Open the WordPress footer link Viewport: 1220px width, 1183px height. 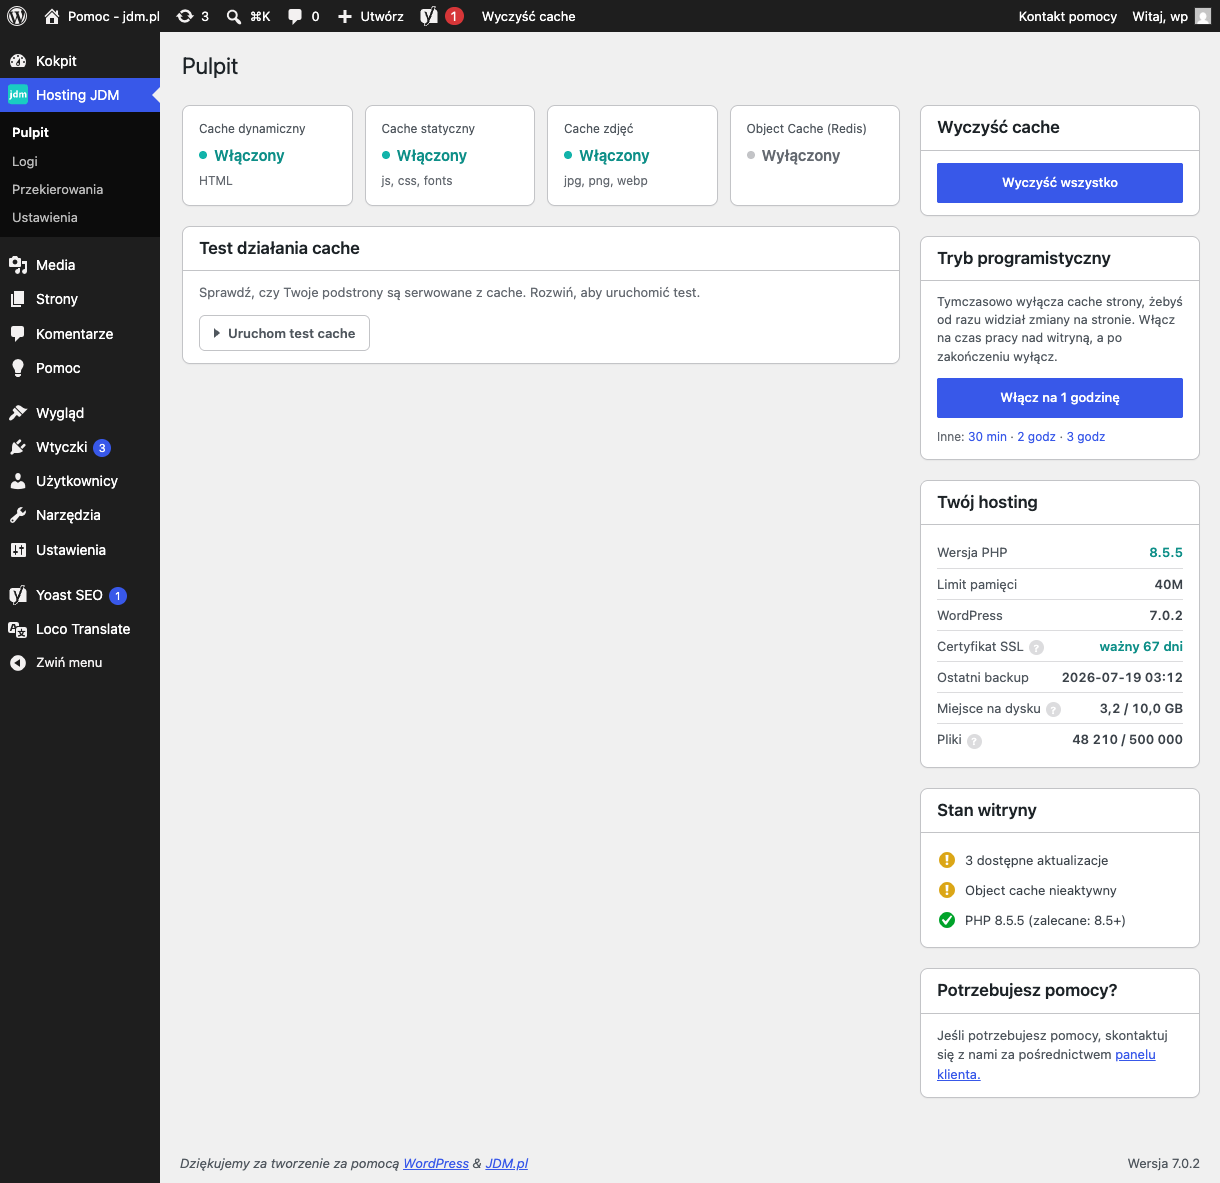click(x=436, y=1163)
